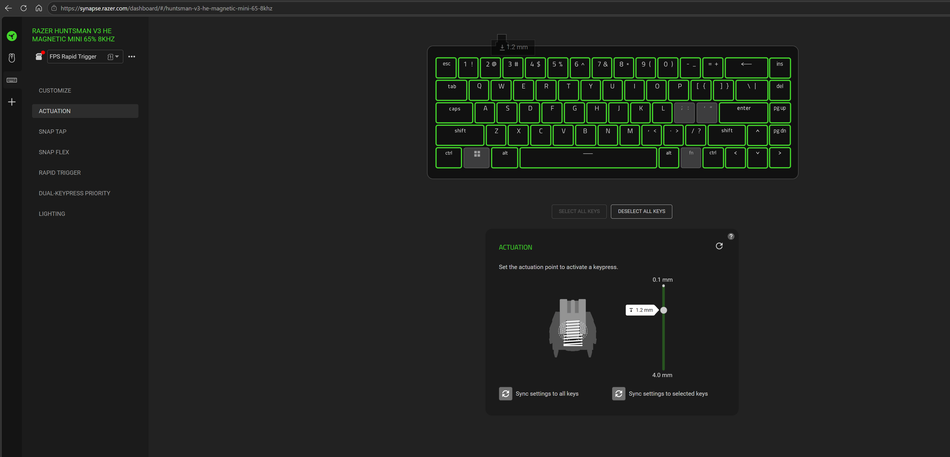This screenshot has height=457, width=950.
Task: Click the 0.1 mm top of slider
Action: click(x=663, y=279)
